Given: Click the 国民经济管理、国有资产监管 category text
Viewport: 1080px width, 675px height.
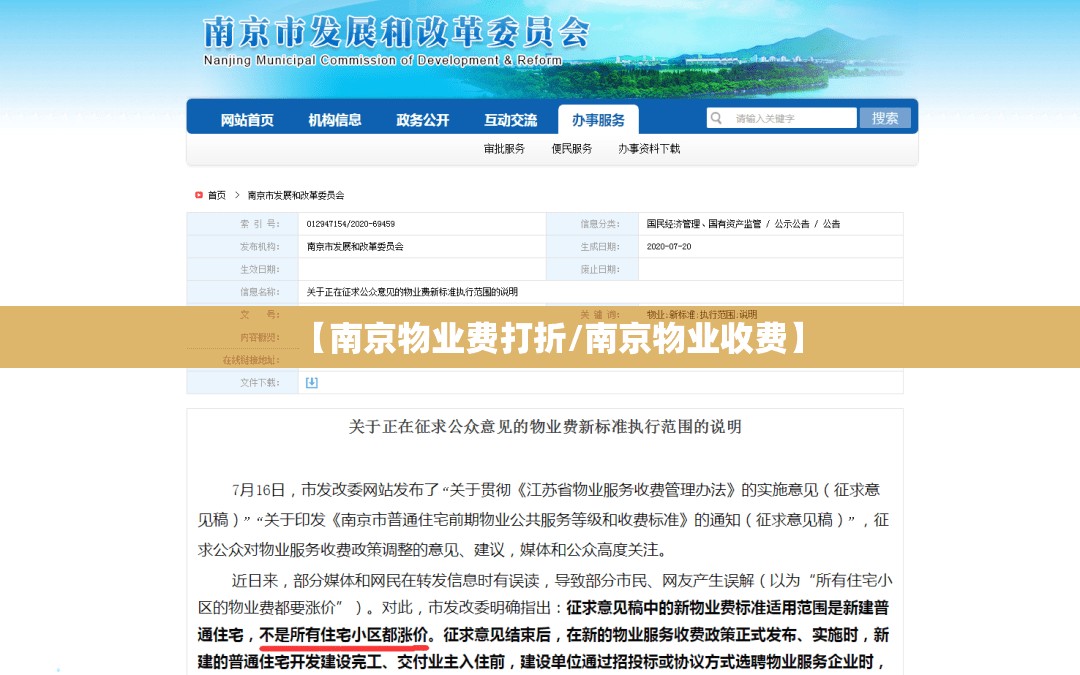Looking at the screenshot, I should tap(704, 224).
